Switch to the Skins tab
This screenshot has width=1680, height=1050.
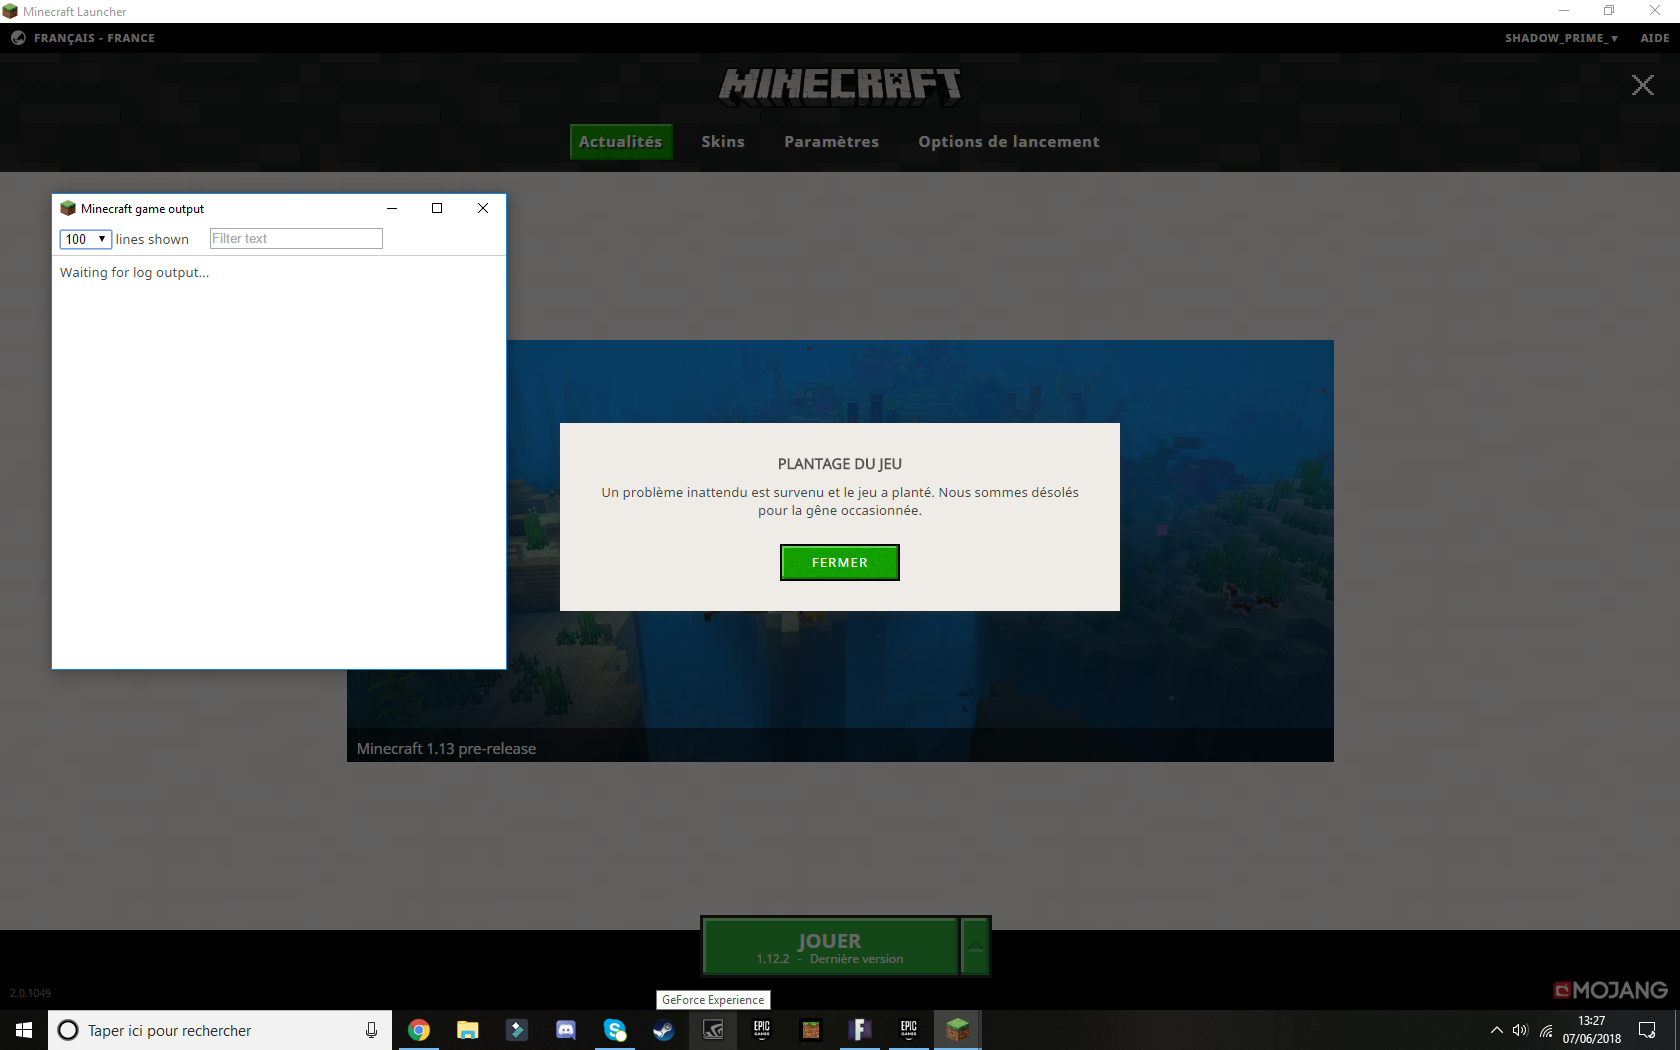(723, 142)
